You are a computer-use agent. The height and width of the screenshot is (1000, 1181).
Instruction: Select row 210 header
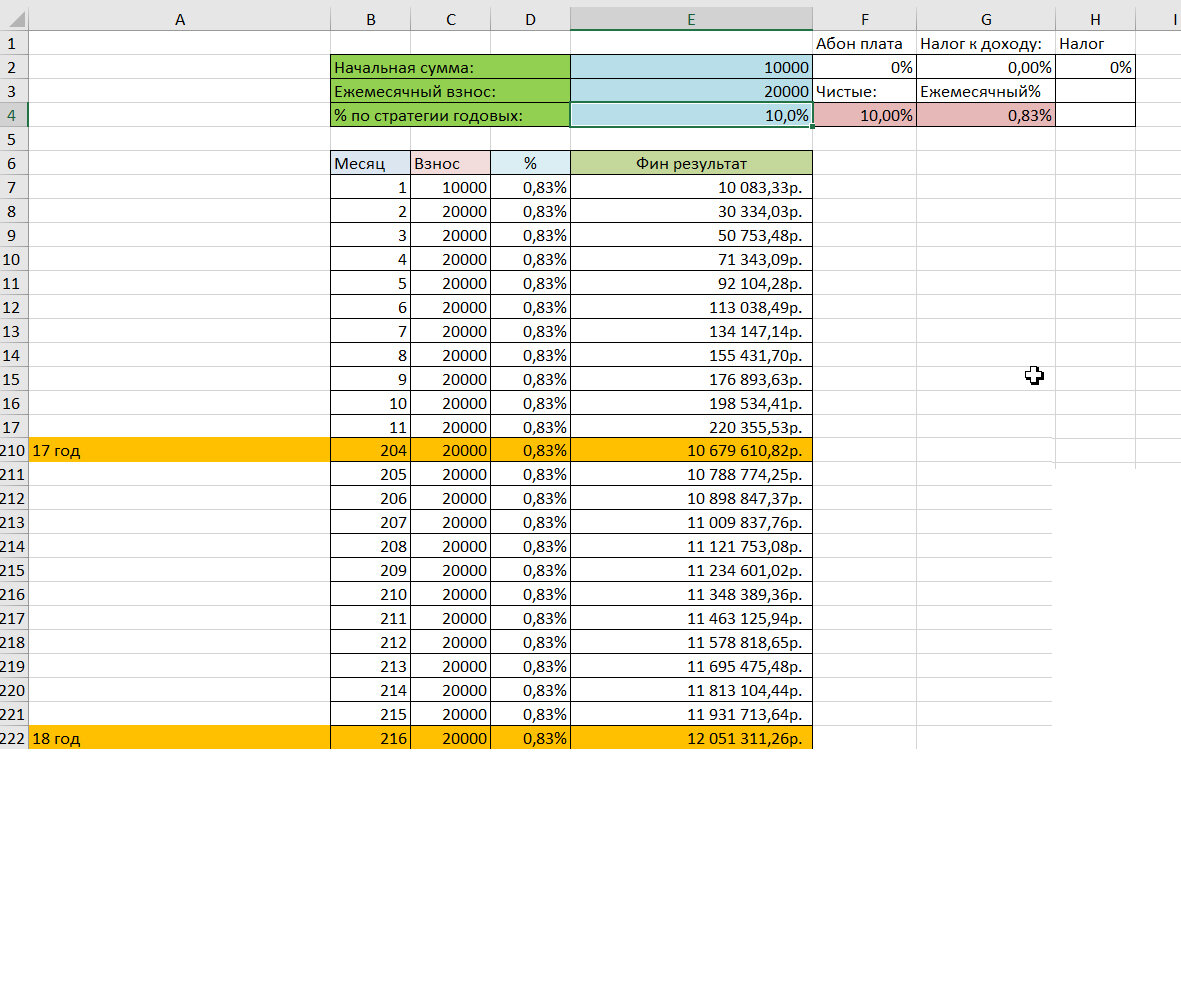[14, 450]
